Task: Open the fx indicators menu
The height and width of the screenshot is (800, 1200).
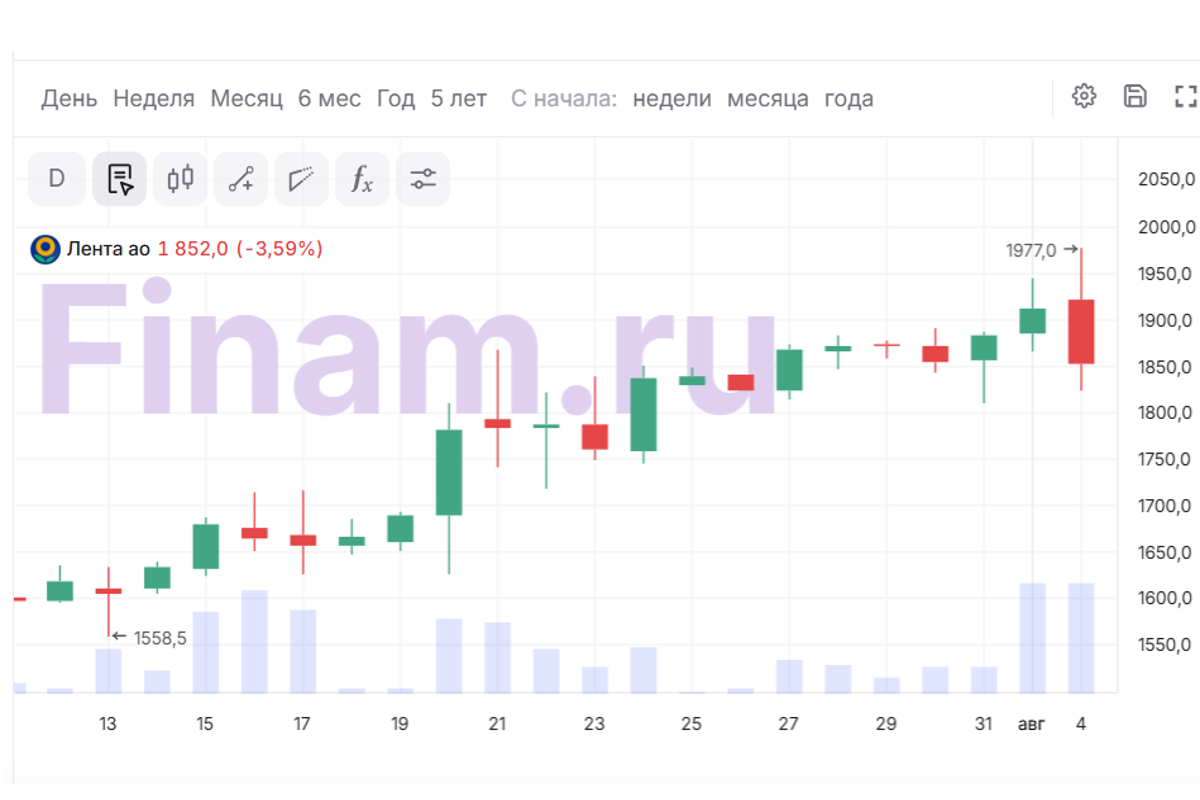Action: (x=362, y=179)
